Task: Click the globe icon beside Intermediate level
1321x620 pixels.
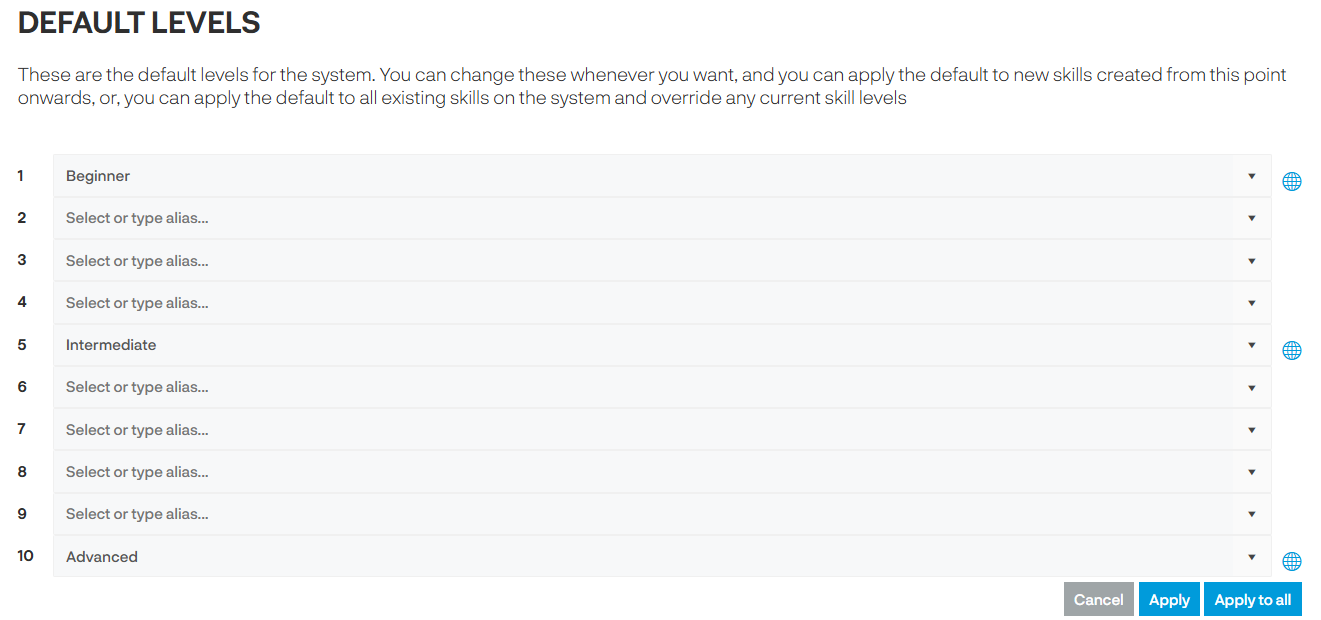Action: (1292, 351)
